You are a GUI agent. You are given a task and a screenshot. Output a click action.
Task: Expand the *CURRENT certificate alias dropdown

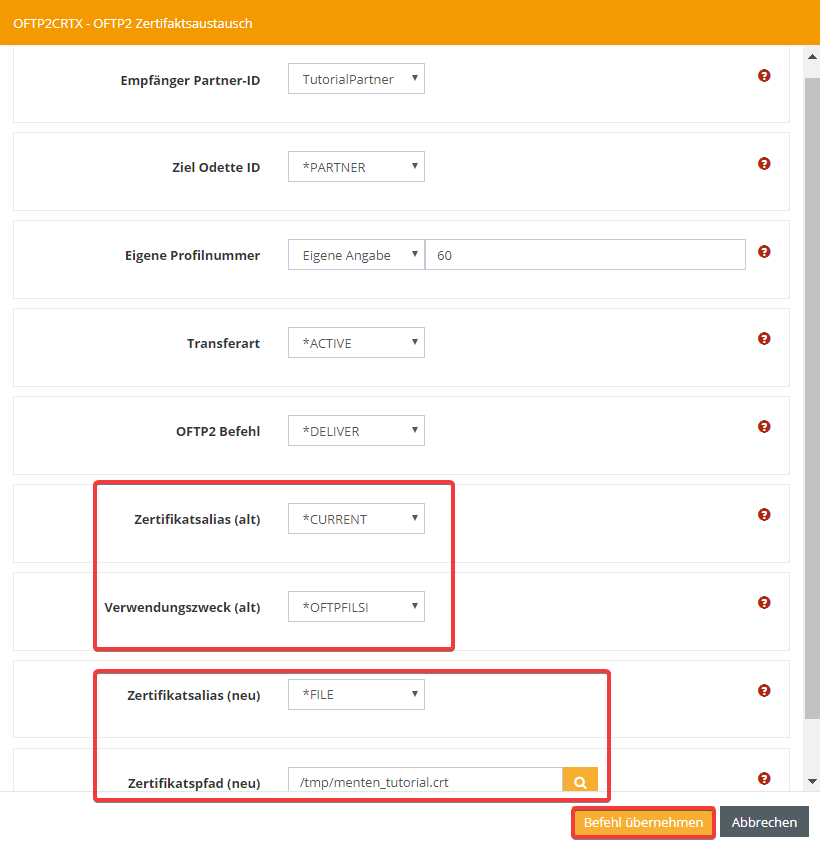pyautogui.click(x=356, y=519)
